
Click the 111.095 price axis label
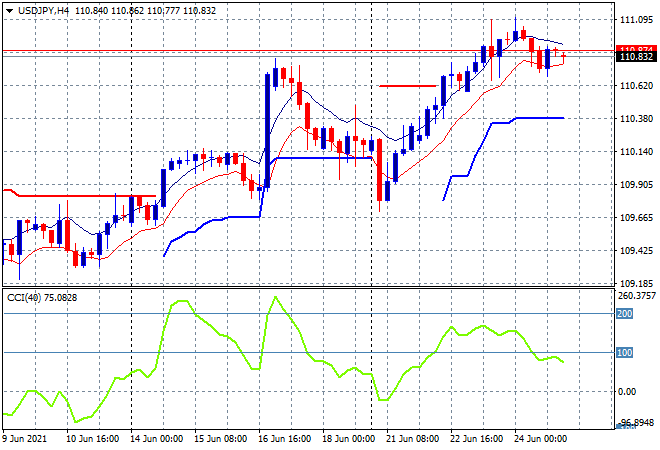pyautogui.click(x=636, y=19)
